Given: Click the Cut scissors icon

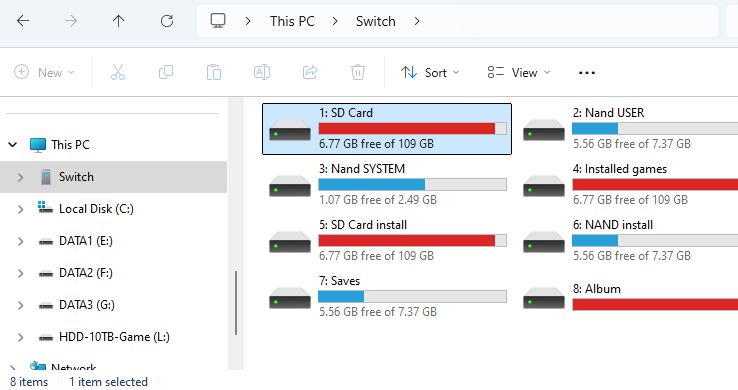Looking at the screenshot, I should (x=118, y=72).
